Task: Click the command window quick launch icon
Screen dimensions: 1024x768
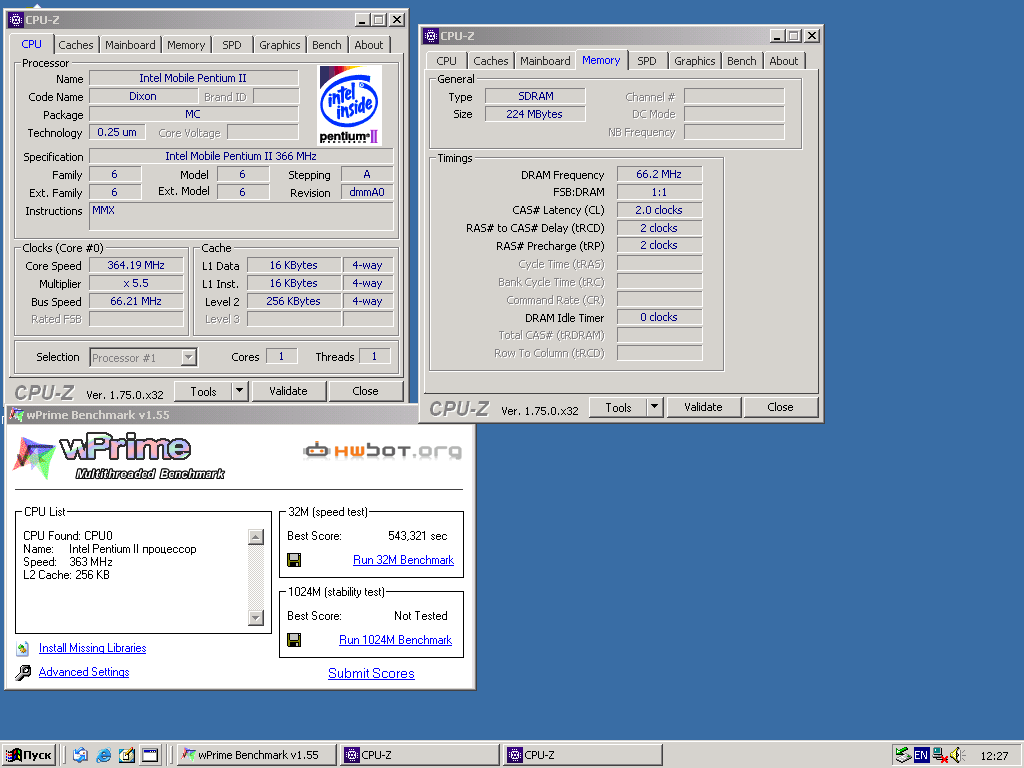Action: click(x=150, y=755)
